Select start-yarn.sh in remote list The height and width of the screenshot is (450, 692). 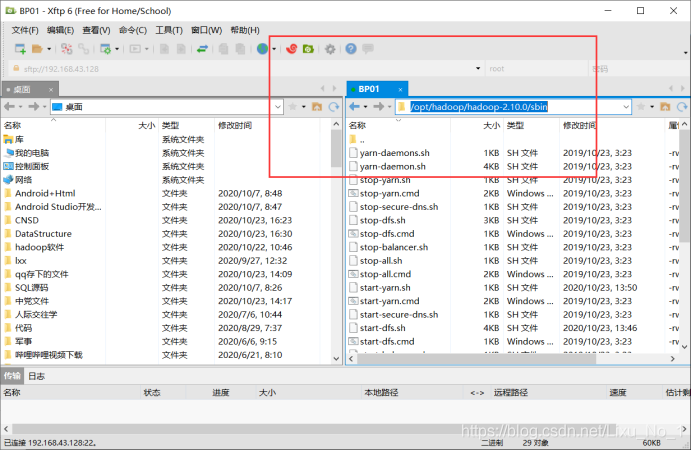click(385, 288)
